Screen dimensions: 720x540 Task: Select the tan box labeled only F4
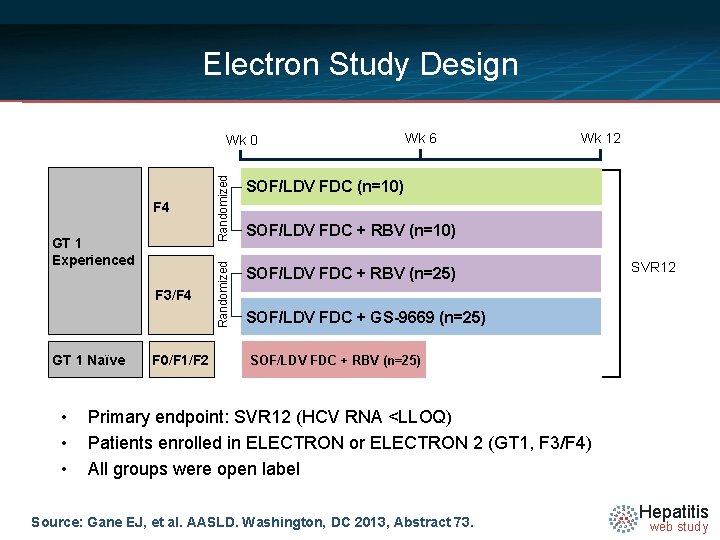point(181,207)
